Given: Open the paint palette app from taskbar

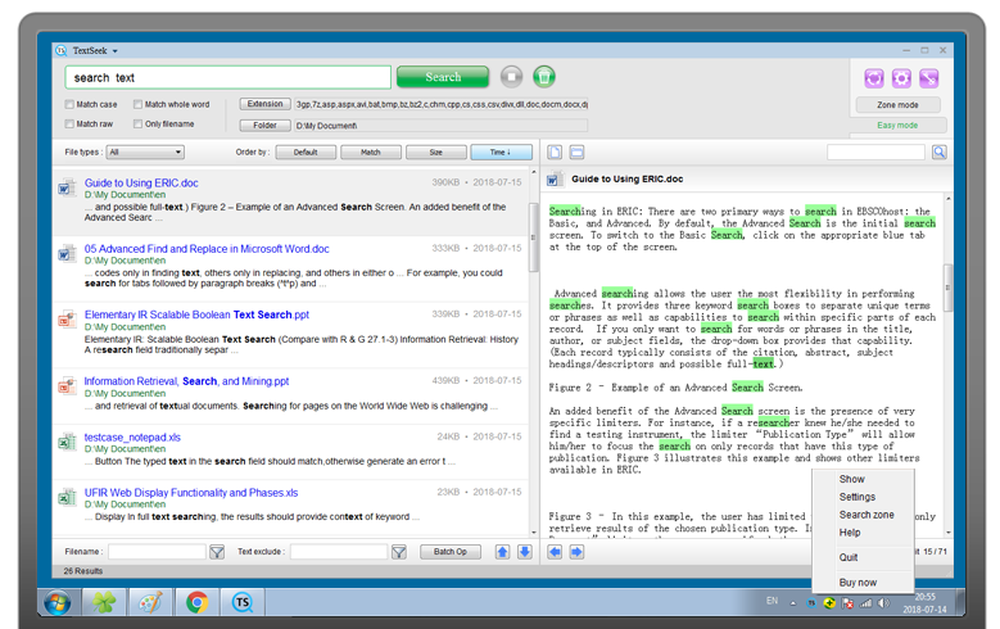Looking at the screenshot, I should pos(151,602).
